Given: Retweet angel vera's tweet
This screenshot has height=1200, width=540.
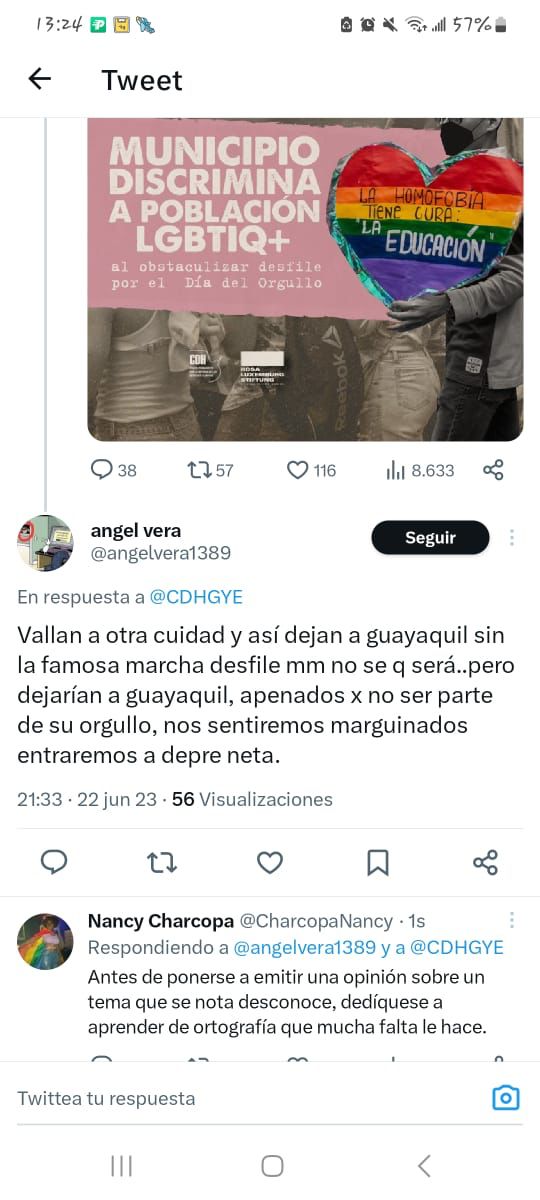Looking at the screenshot, I should point(162,862).
